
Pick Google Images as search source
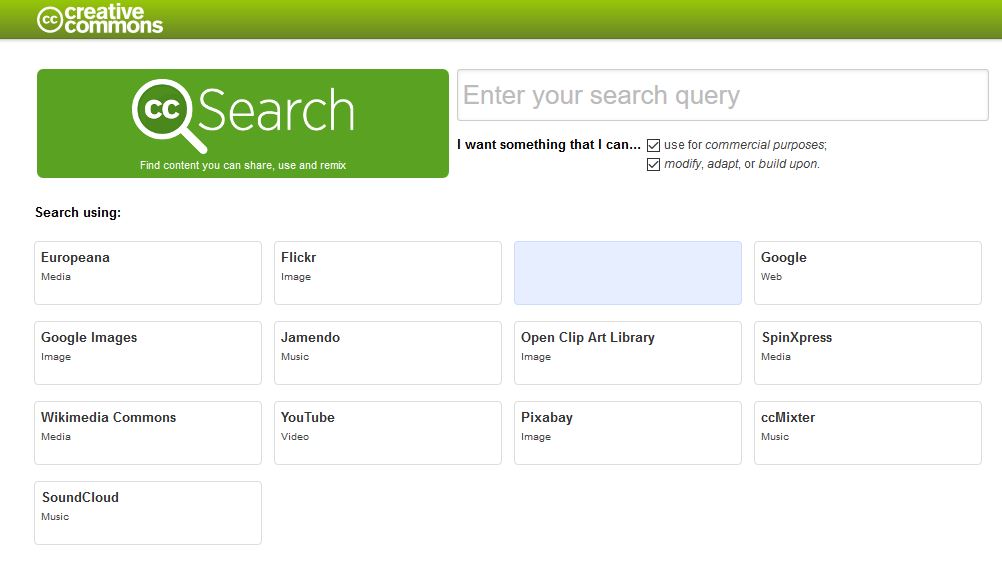(x=148, y=352)
